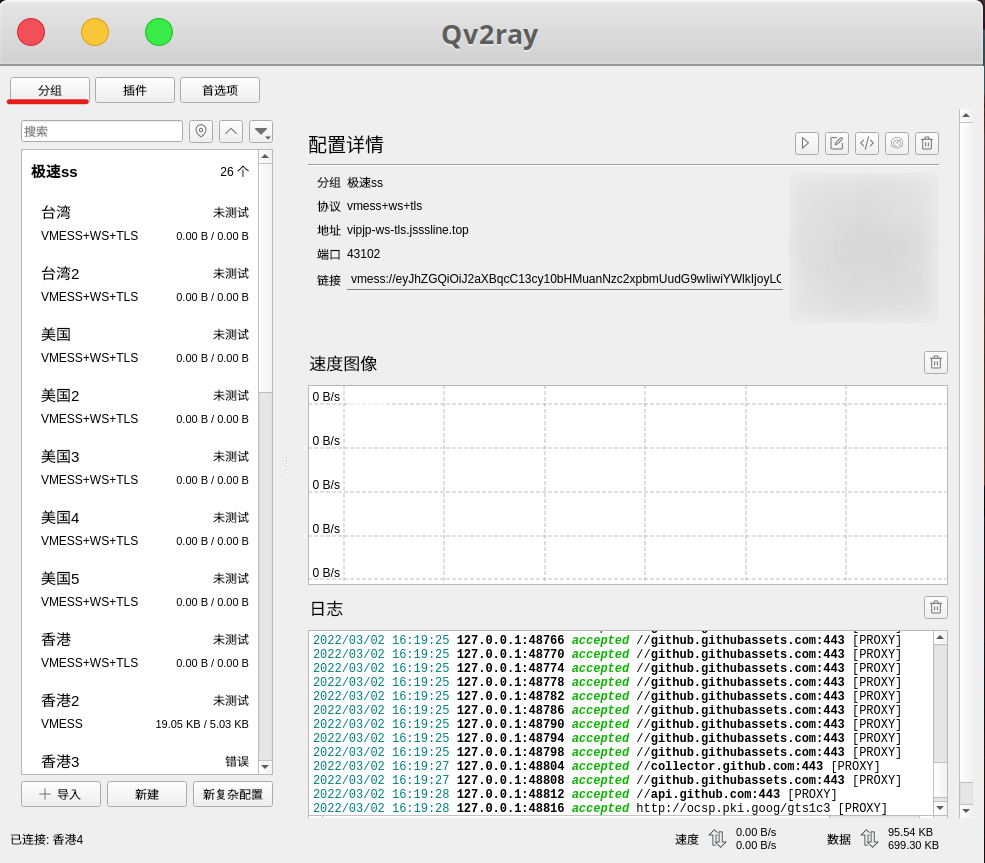
Task: Click the 新建 new connection button
Action: (146, 794)
